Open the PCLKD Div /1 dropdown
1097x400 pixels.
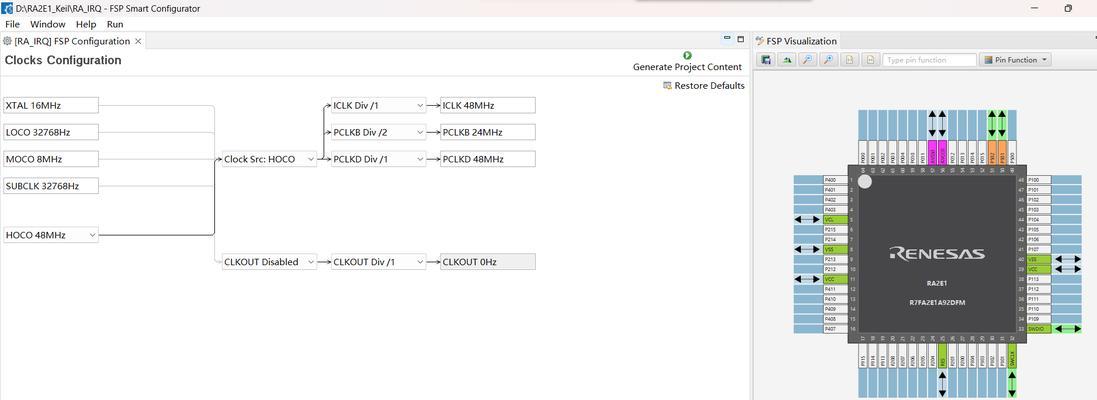click(420, 159)
